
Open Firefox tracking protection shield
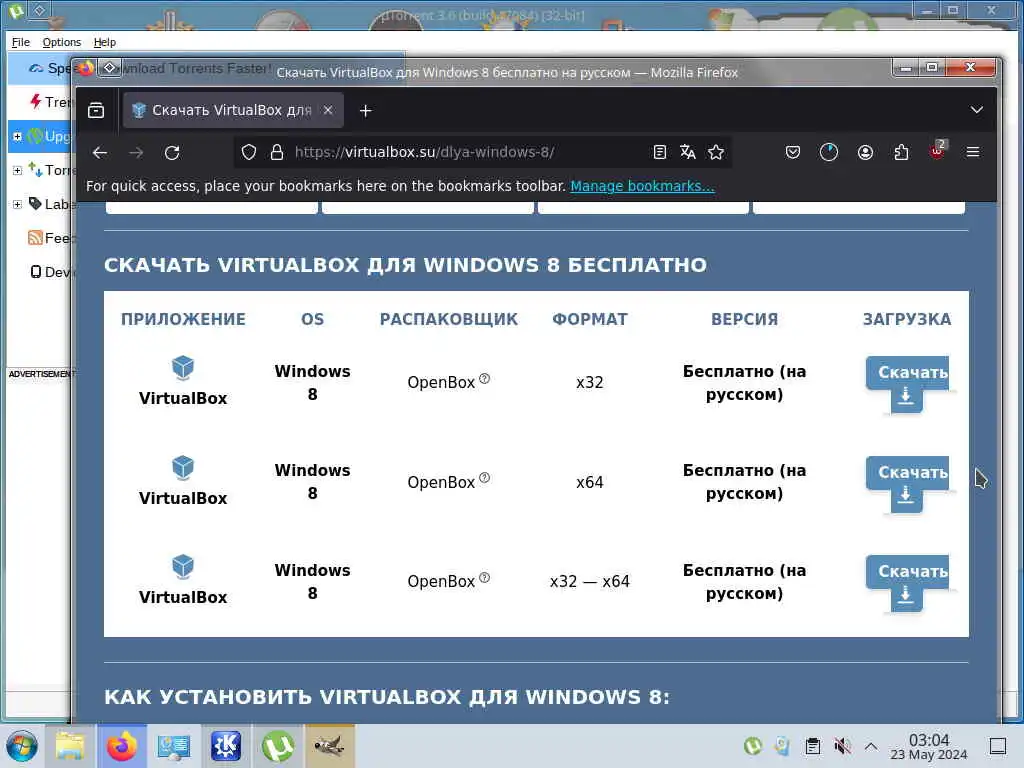point(249,152)
